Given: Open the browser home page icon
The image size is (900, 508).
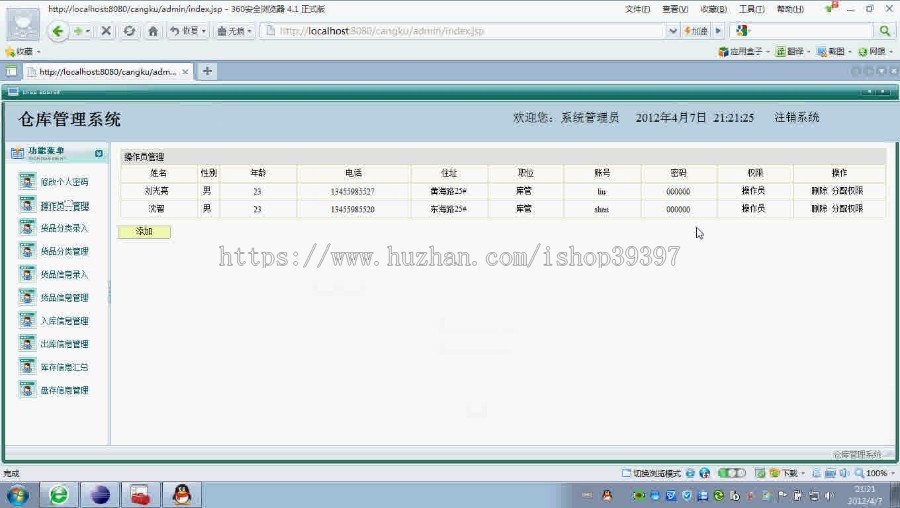Looking at the screenshot, I should 153,31.
